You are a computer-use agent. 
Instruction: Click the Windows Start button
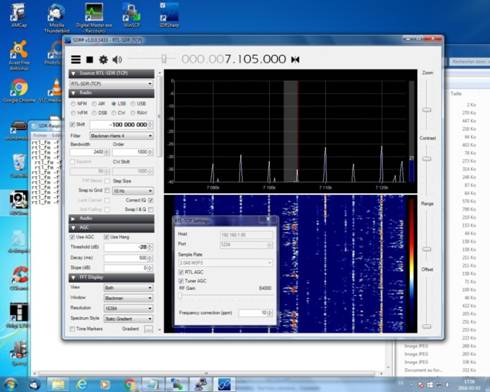10,384
